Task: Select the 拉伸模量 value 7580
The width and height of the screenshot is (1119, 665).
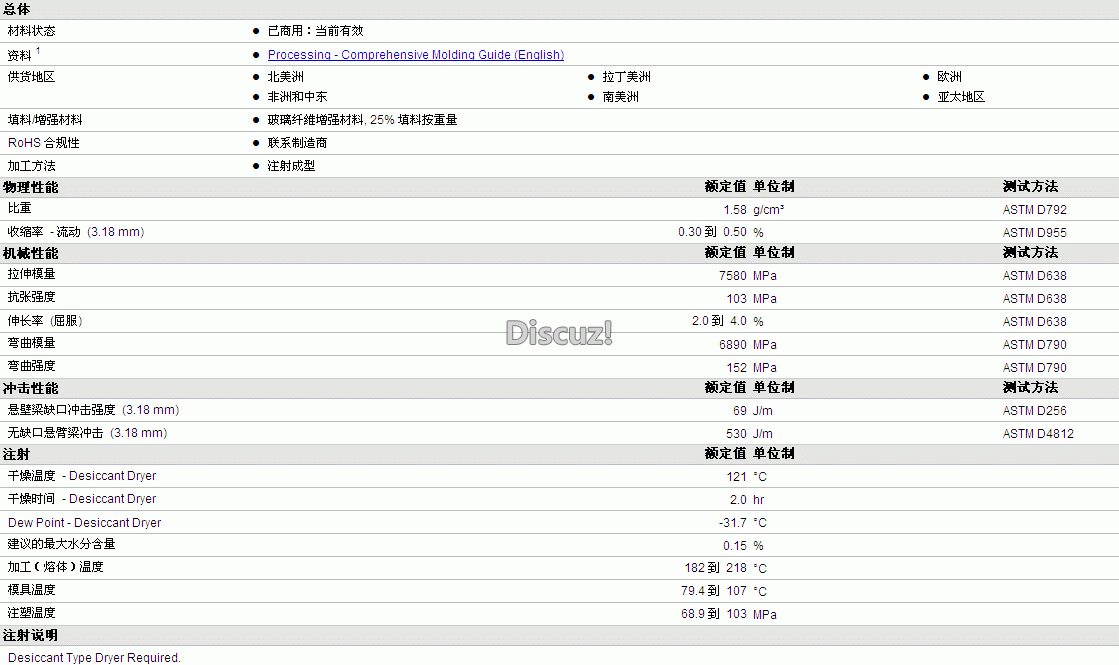Action: 732,275
